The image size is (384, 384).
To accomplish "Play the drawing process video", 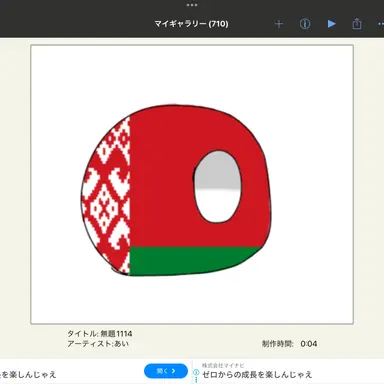I will click(331, 24).
